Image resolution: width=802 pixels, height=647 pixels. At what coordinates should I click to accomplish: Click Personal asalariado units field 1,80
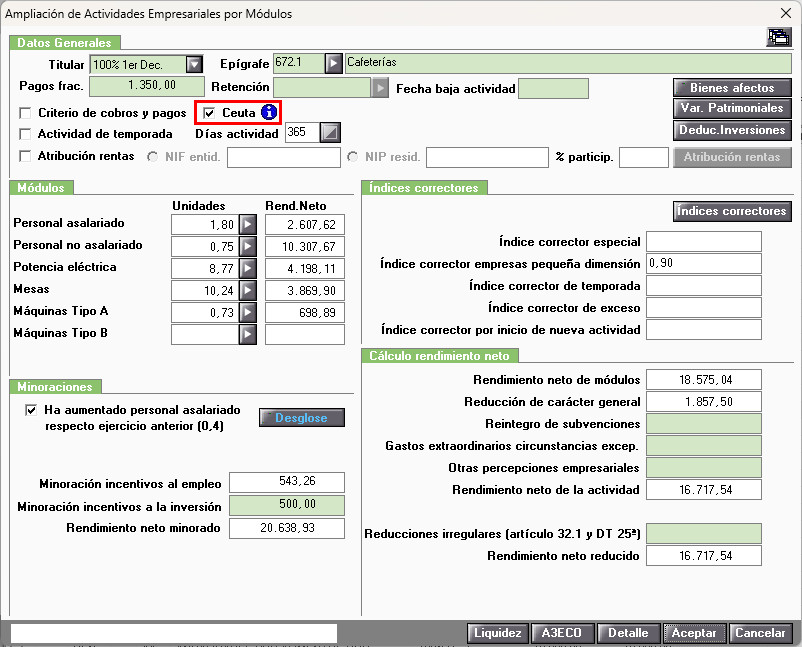pos(205,224)
